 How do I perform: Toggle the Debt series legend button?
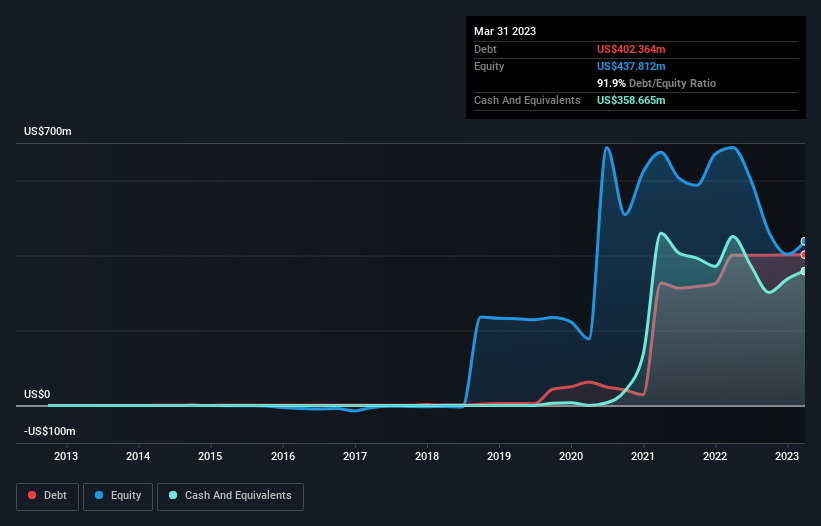pyautogui.click(x=47, y=496)
